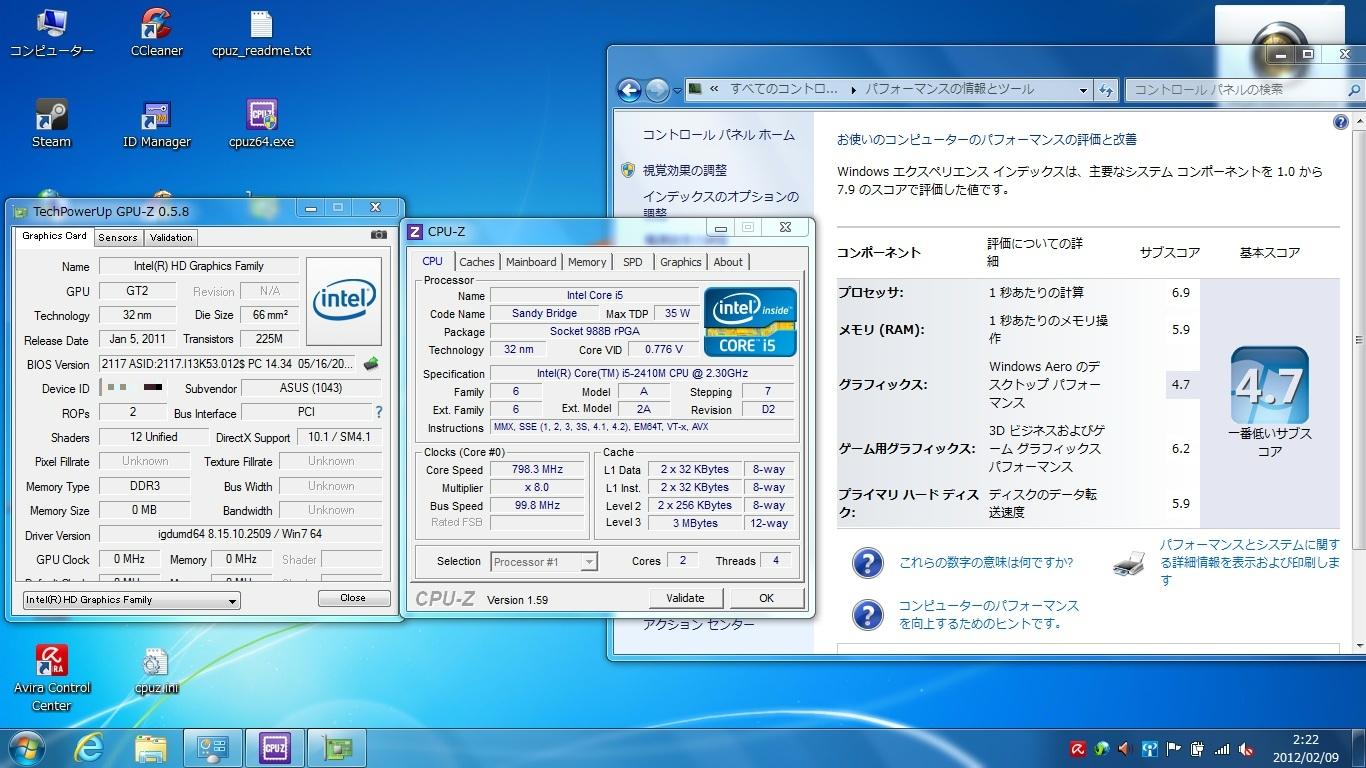Open the SPD tab in CPU-Z
This screenshot has width=1366, height=768.
(633, 262)
